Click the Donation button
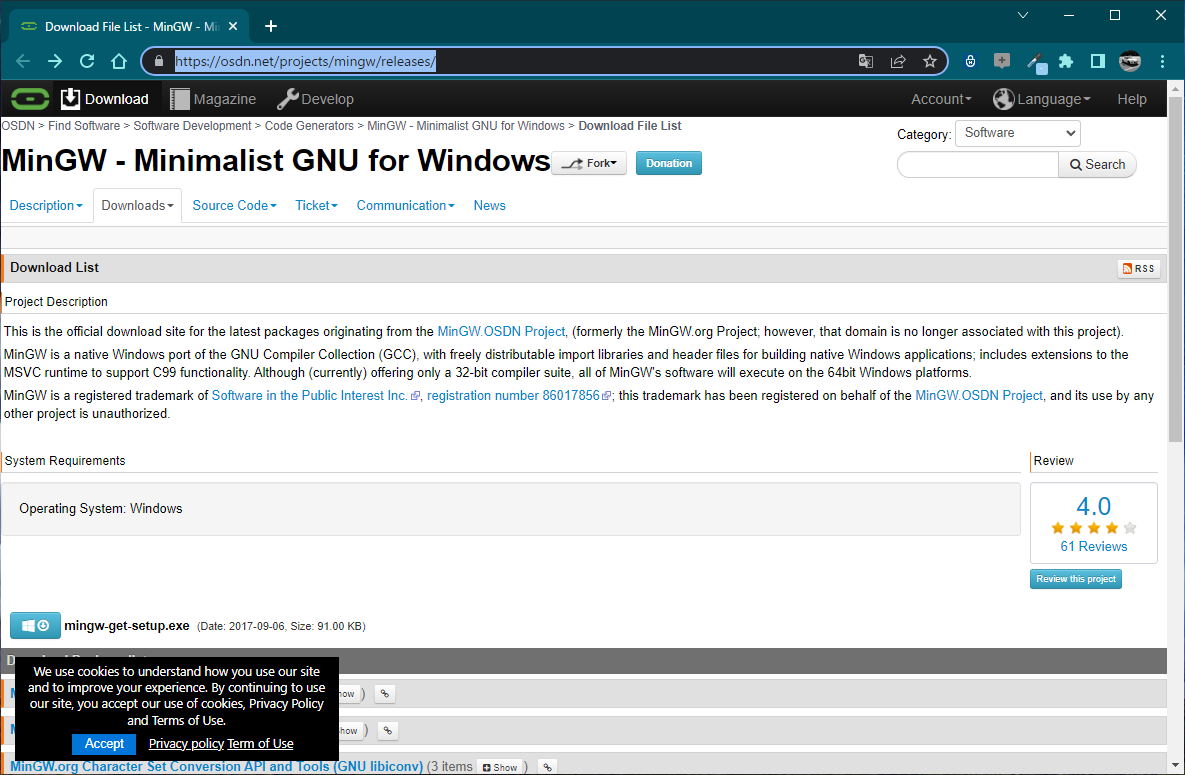1185x775 pixels. pos(668,163)
